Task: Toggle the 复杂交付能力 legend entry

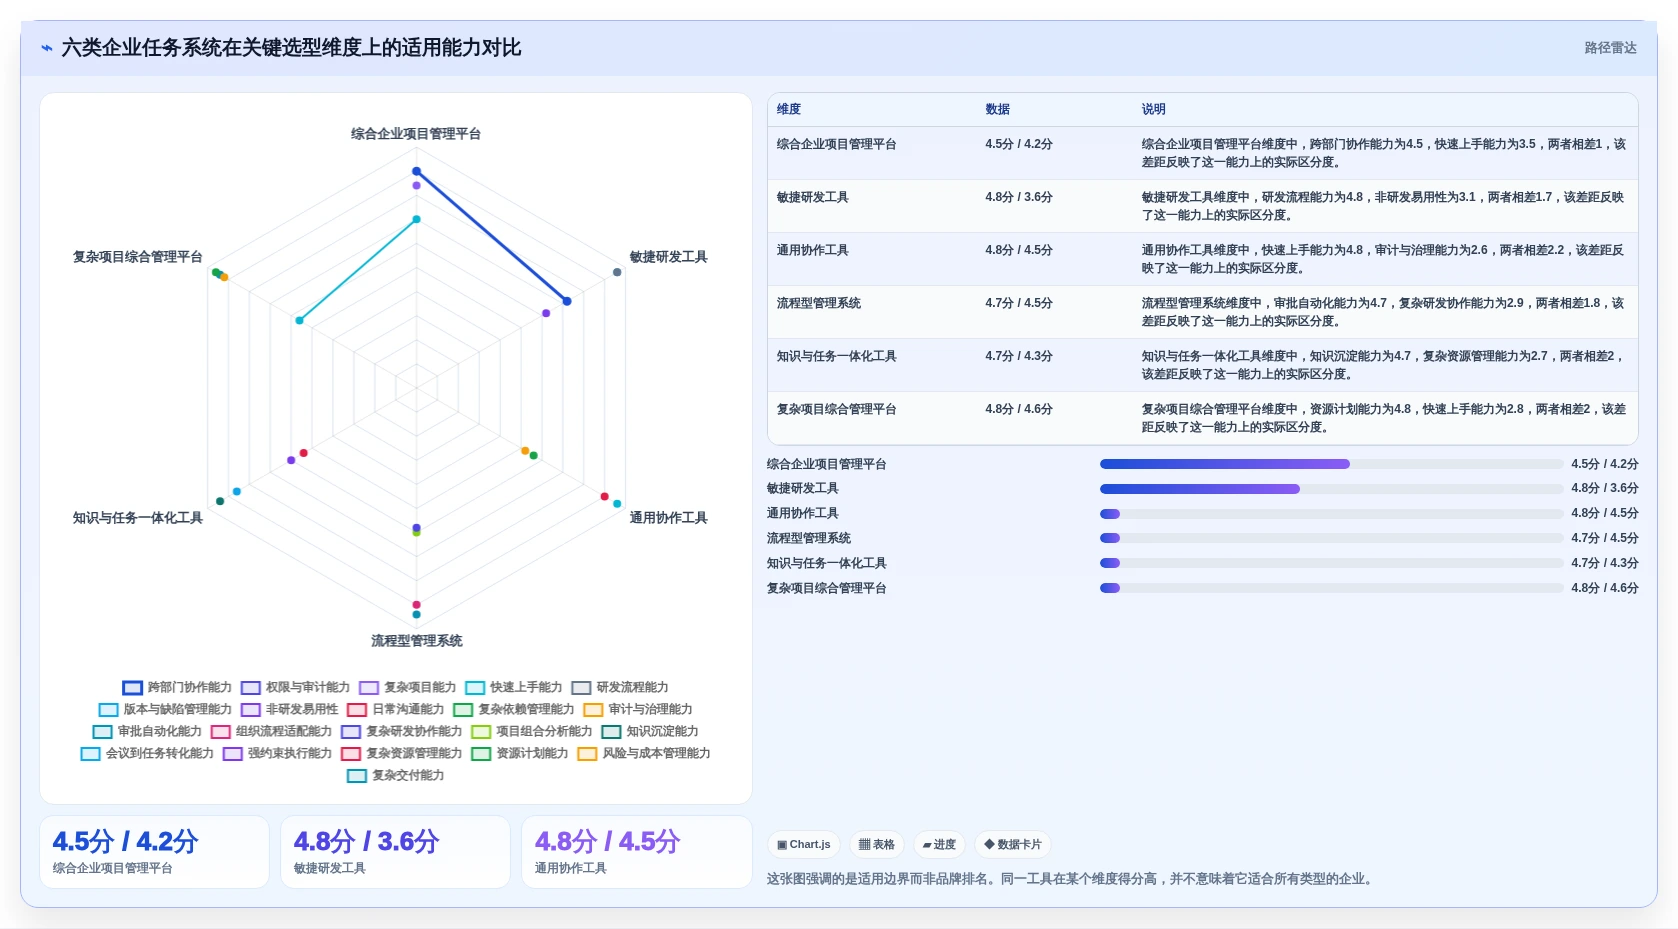Action: tap(396, 776)
